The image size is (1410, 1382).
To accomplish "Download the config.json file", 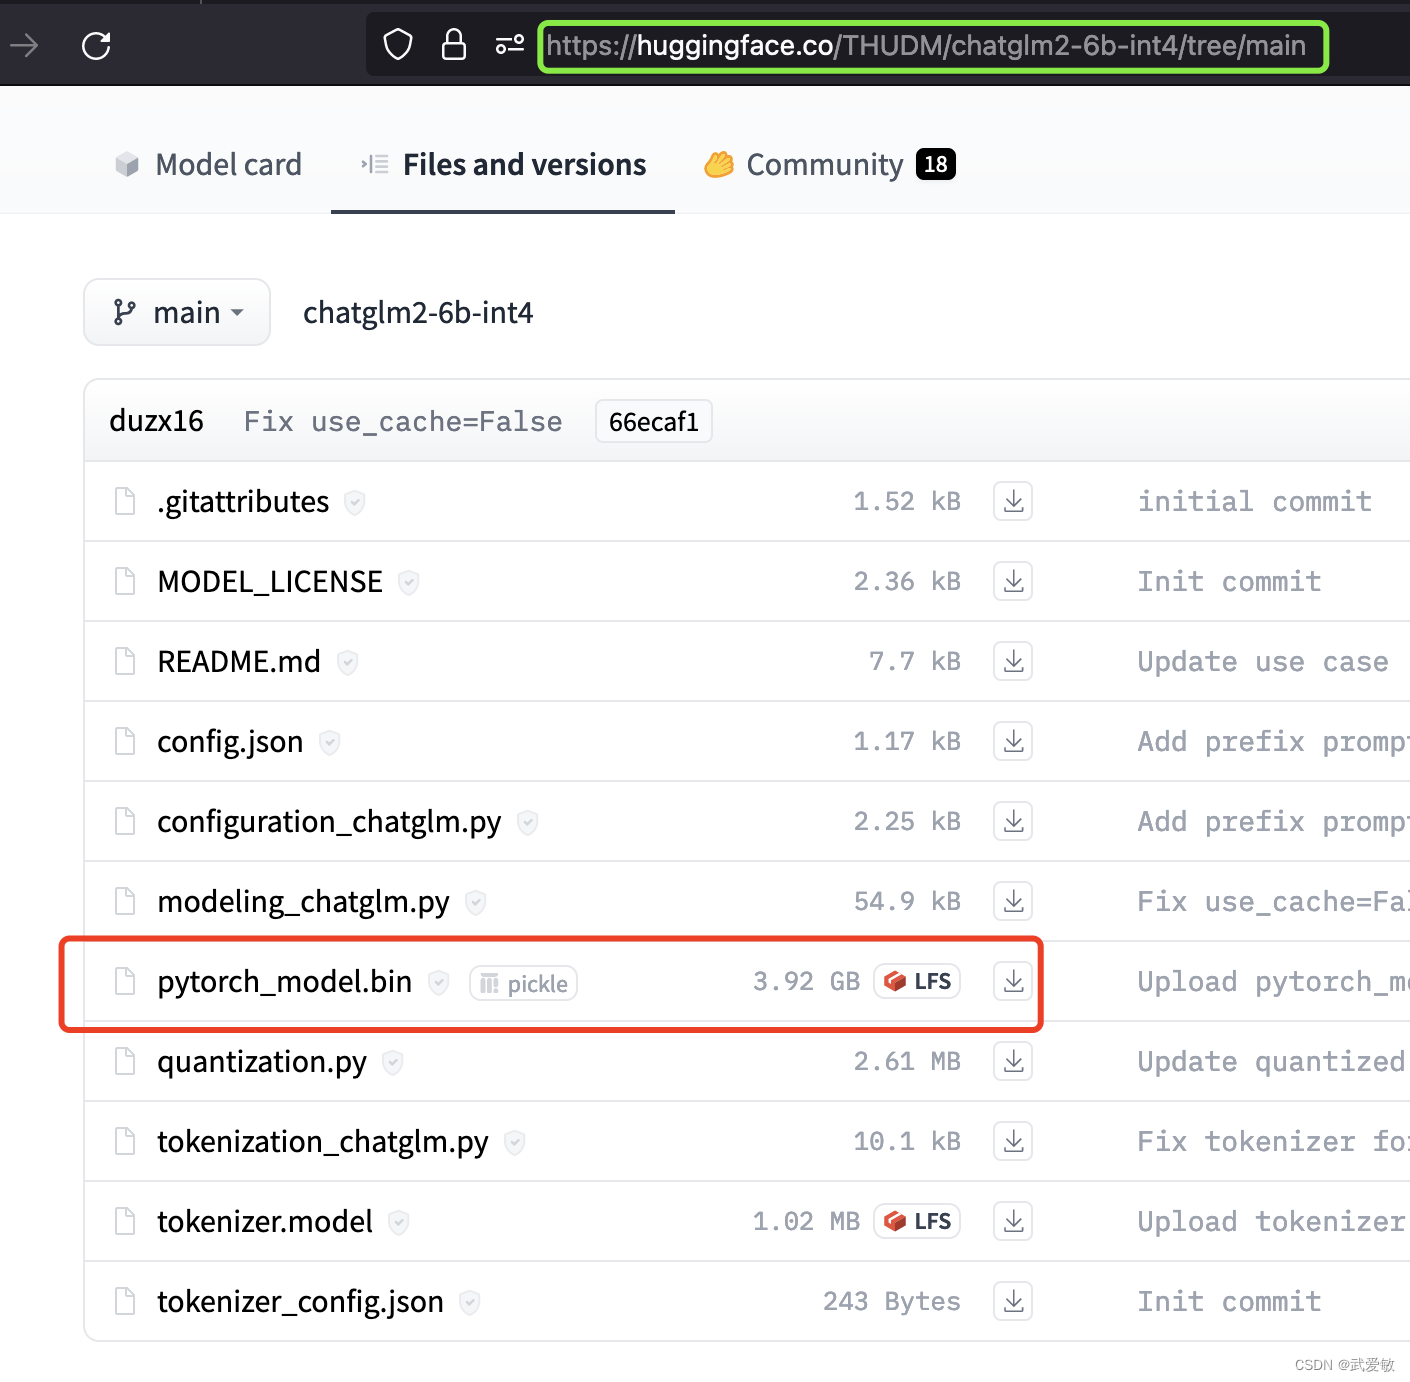I will coord(1012,741).
